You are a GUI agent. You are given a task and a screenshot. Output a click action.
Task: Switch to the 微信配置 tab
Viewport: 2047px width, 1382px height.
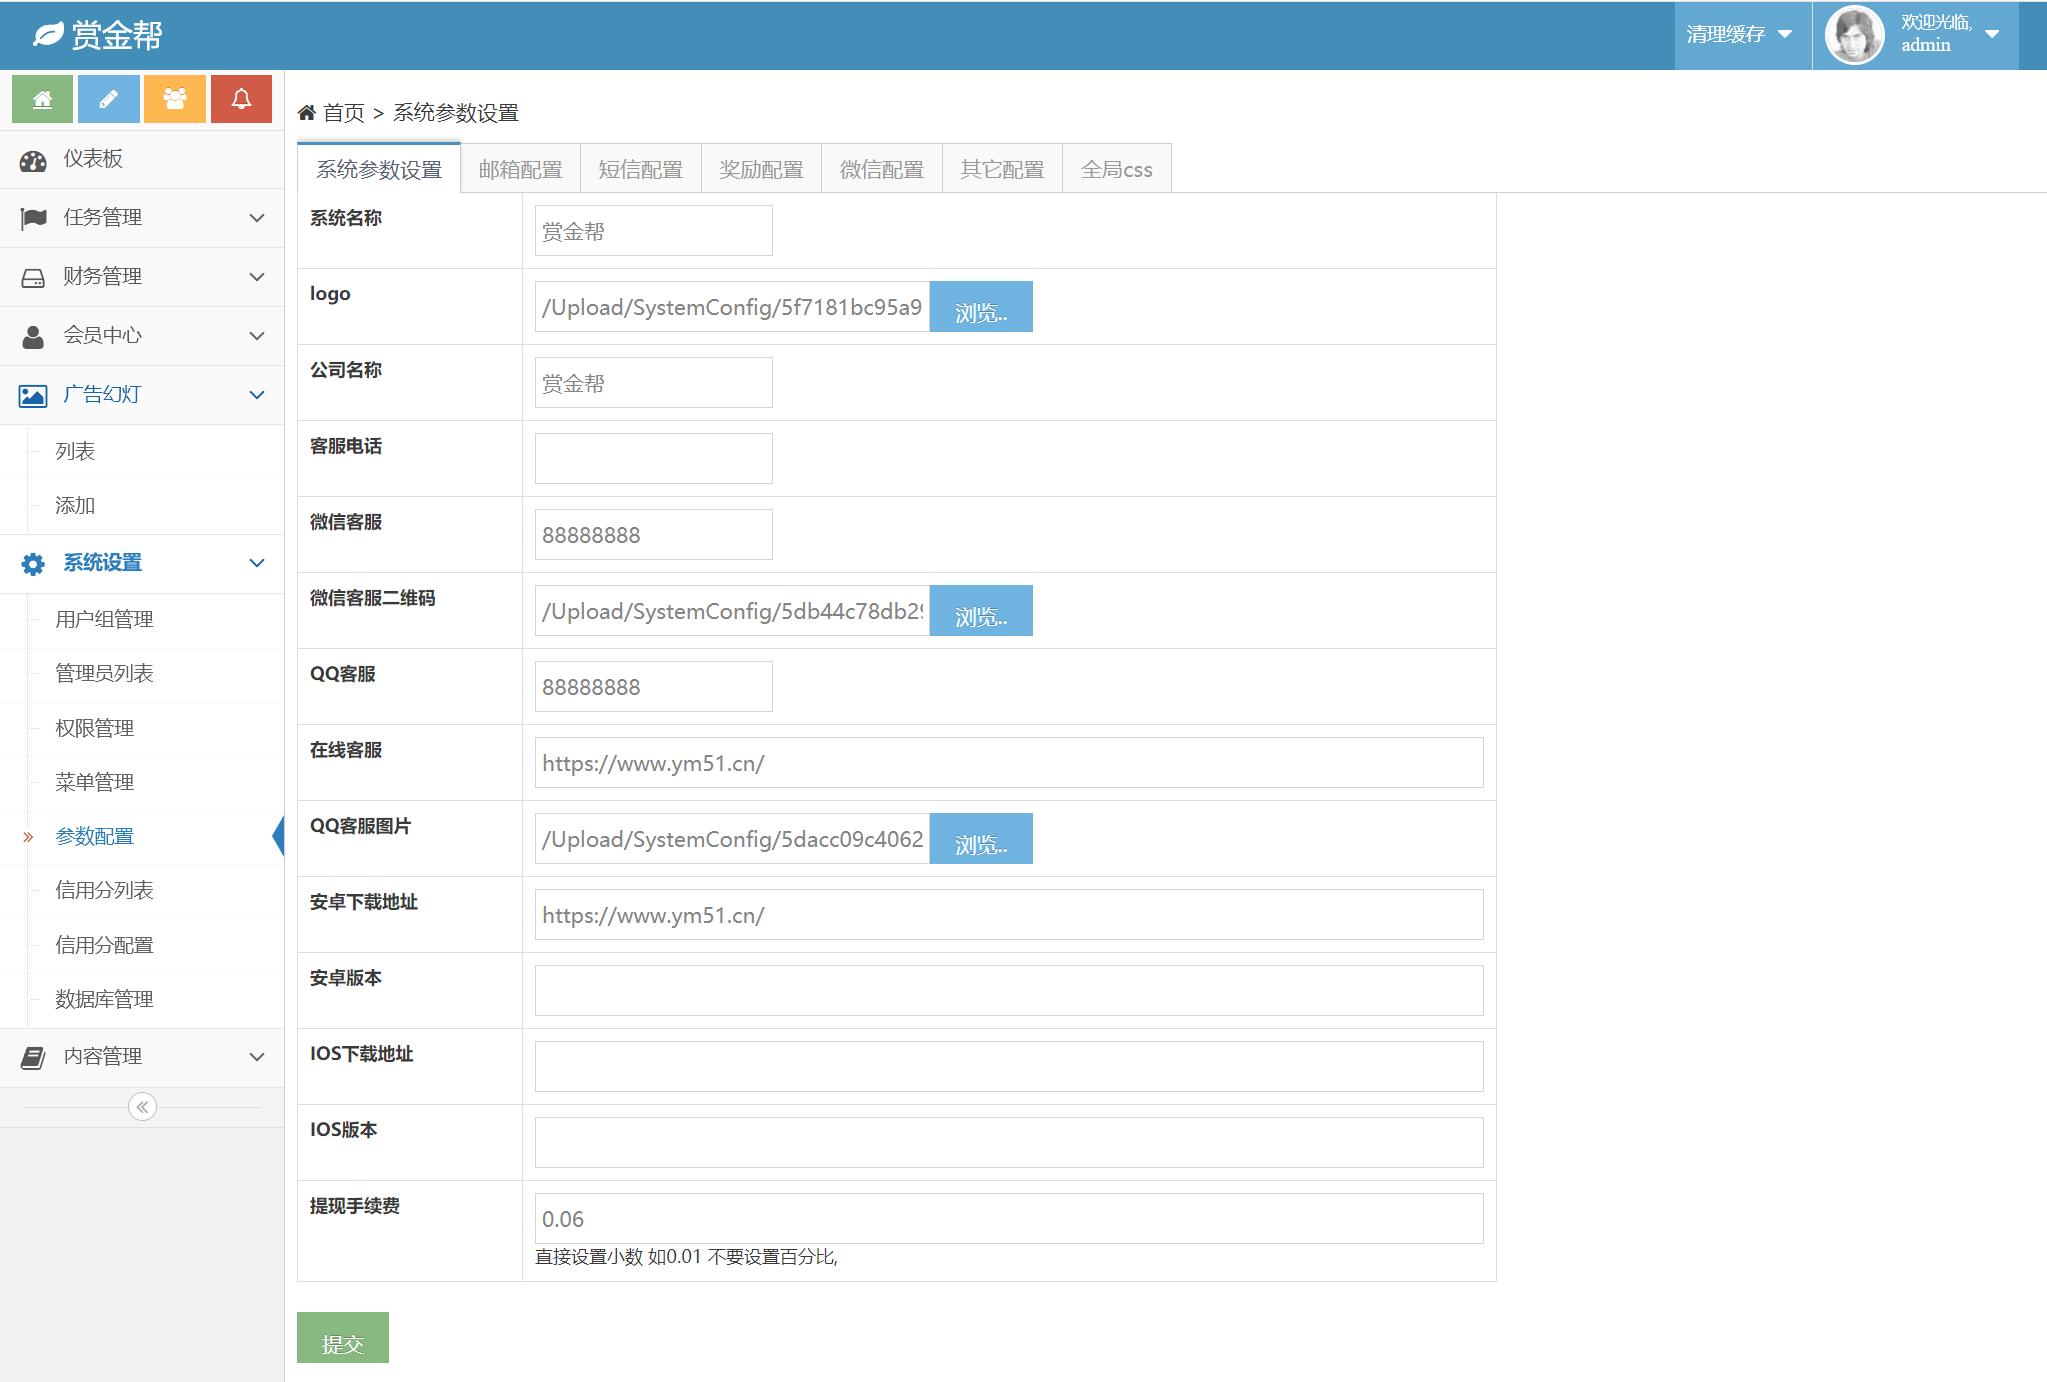[x=881, y=169]
